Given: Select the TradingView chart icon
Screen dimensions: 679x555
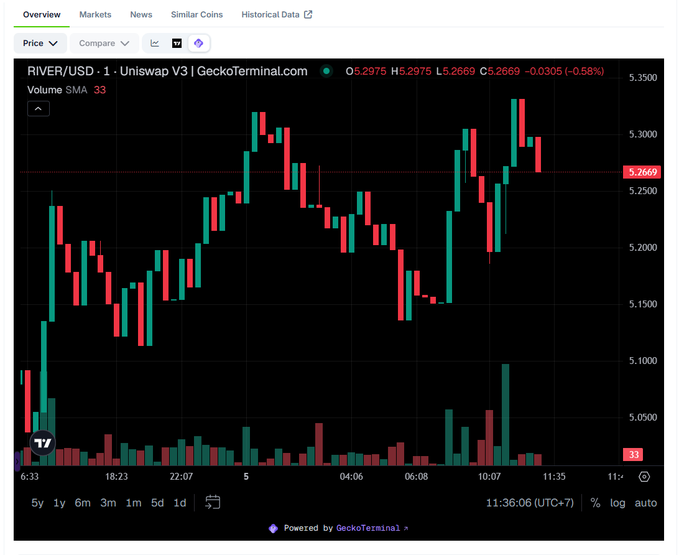Looking at the screenshot, I should pos(177,43).
